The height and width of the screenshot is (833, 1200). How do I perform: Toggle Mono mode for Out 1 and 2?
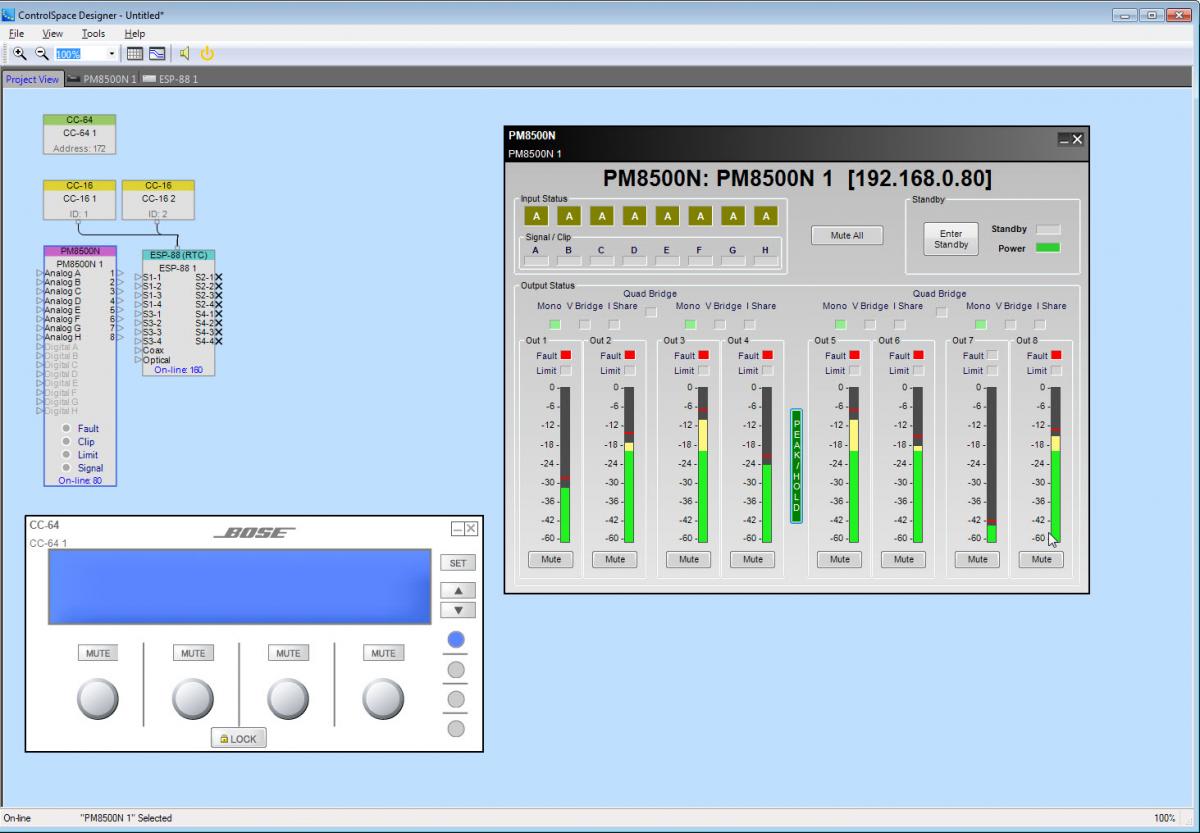tap(554, 325)
